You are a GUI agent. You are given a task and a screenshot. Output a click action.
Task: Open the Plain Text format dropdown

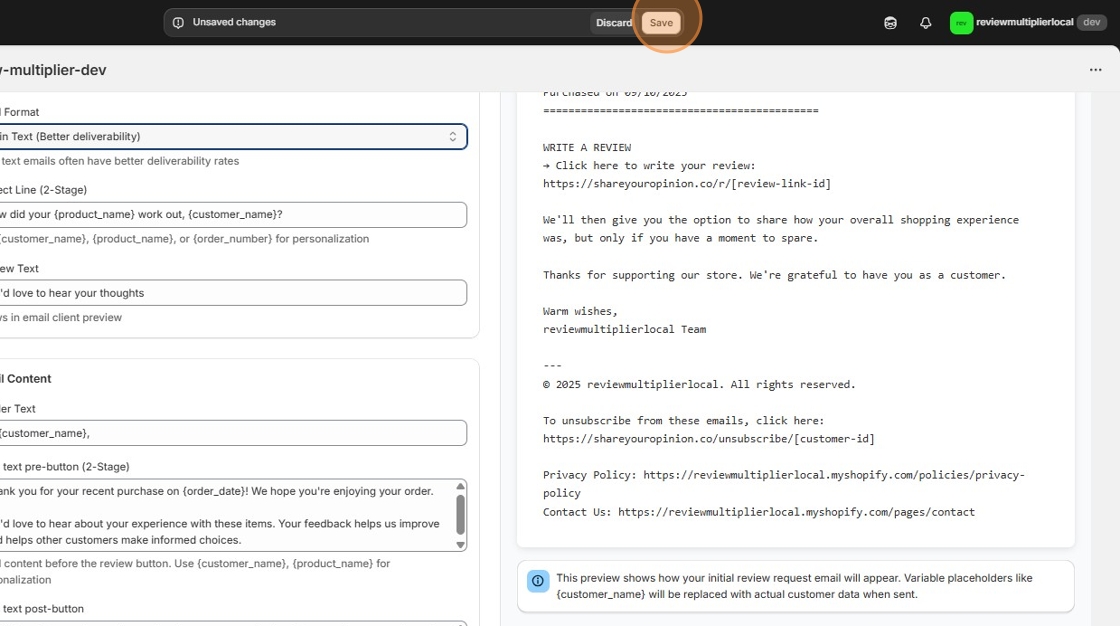230,136
